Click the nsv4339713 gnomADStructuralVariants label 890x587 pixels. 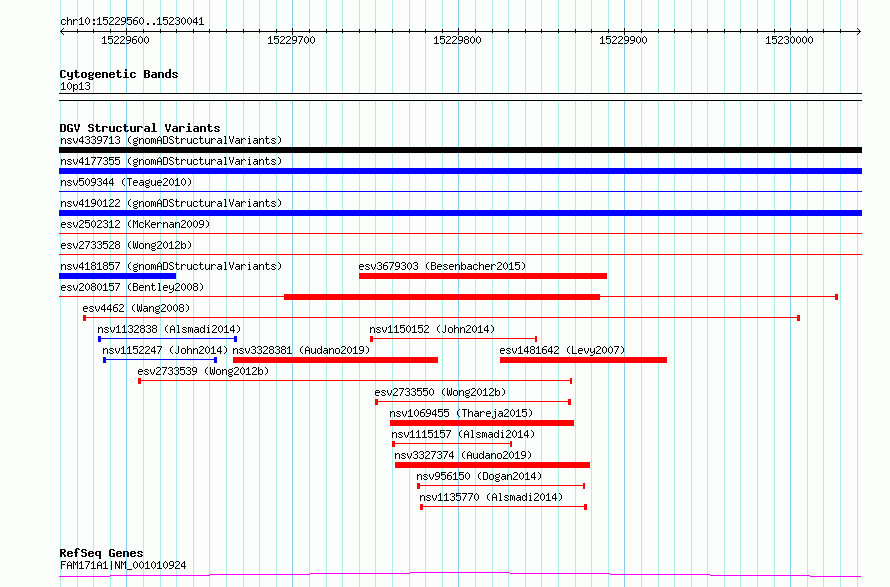point(171,140)
